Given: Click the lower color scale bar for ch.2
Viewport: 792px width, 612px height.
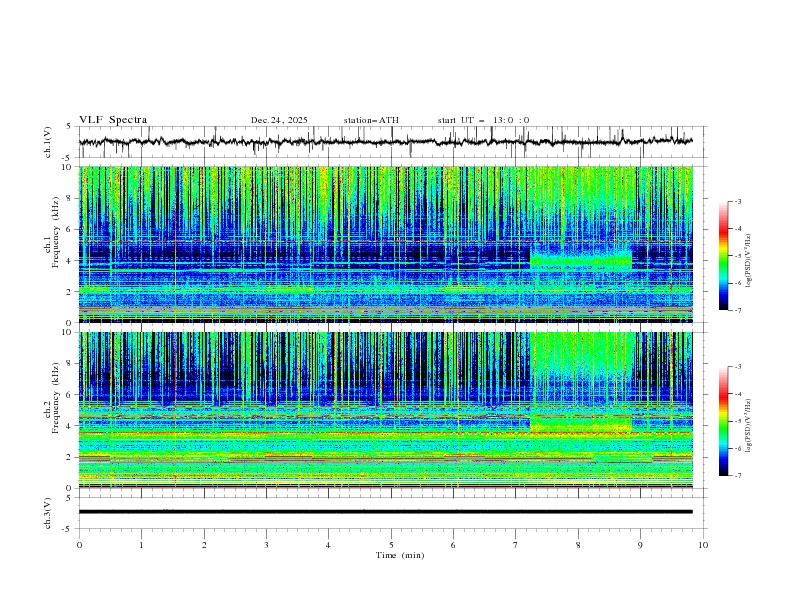Looking at the screenshot, I should pos(723,421).
